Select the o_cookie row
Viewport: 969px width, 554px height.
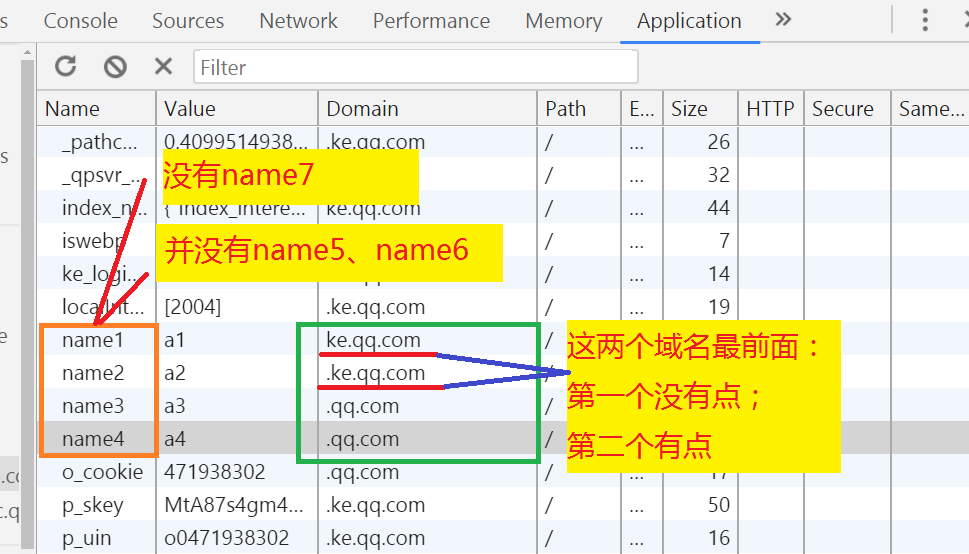tap(102, 472)
